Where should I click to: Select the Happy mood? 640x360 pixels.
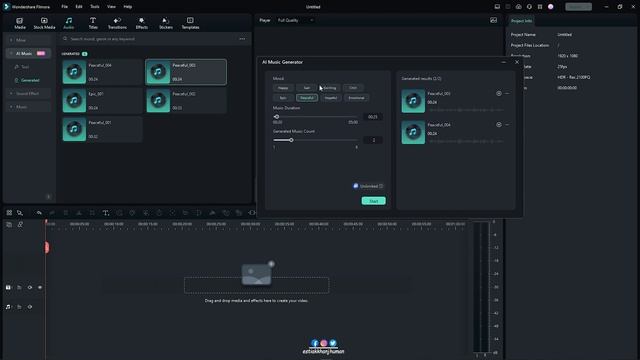(283, 88)
